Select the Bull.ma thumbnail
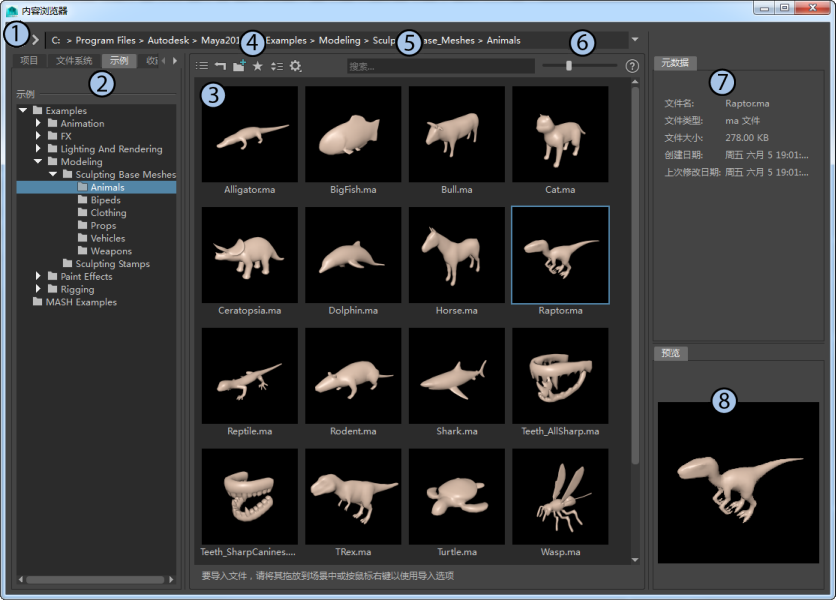Screen dimensions: 836x600 point(456,134)
